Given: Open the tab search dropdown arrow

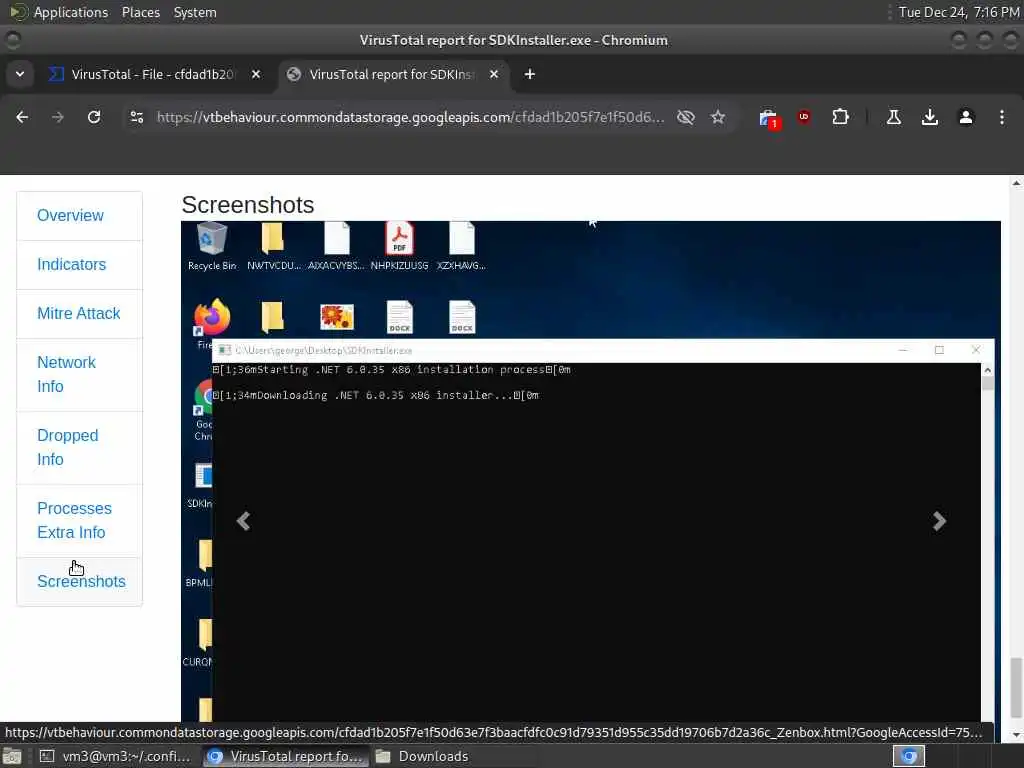Looking at the screenshot, I should click(x=20, y=74).
